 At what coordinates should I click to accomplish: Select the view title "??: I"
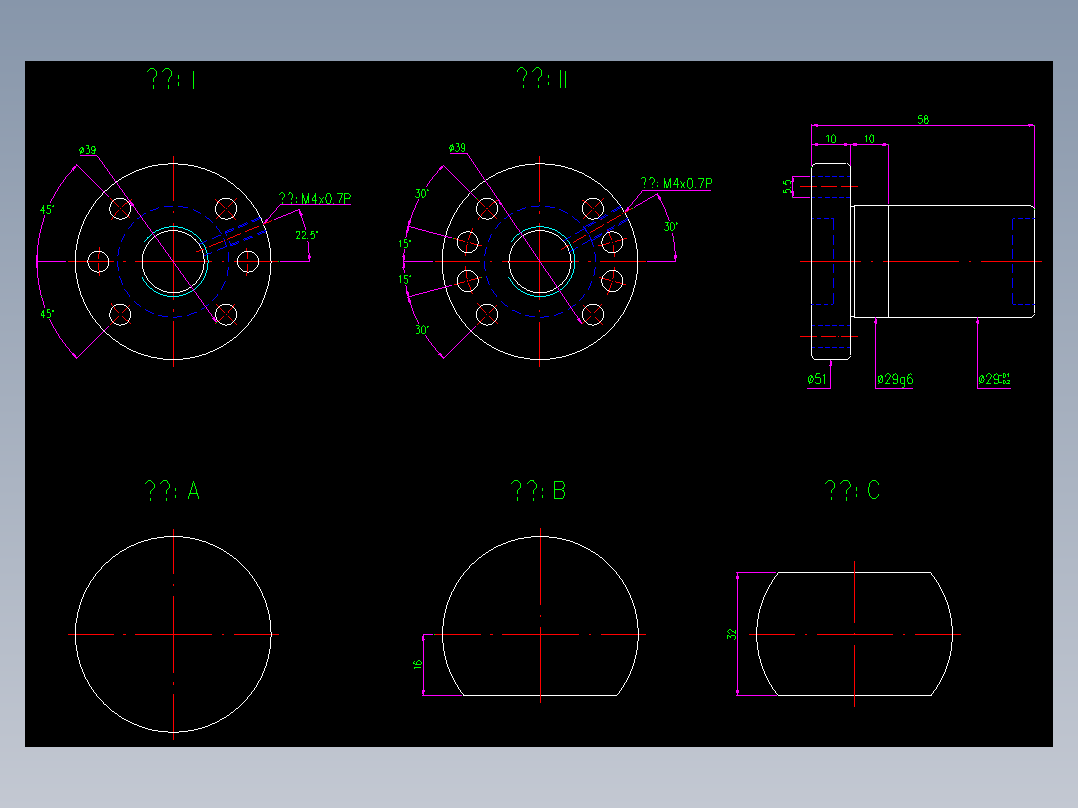click(171, 77)
